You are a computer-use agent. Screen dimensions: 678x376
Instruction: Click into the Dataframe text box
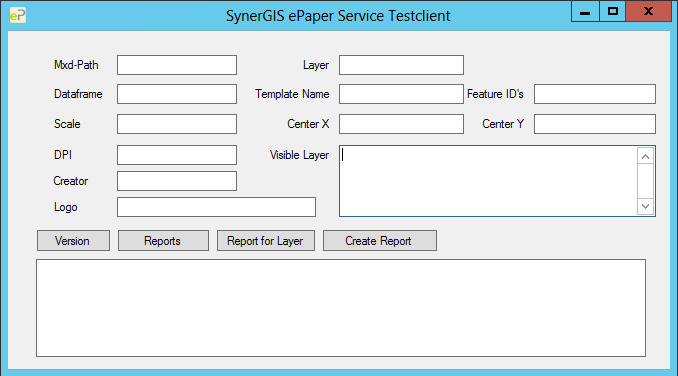tap(177, 94)
